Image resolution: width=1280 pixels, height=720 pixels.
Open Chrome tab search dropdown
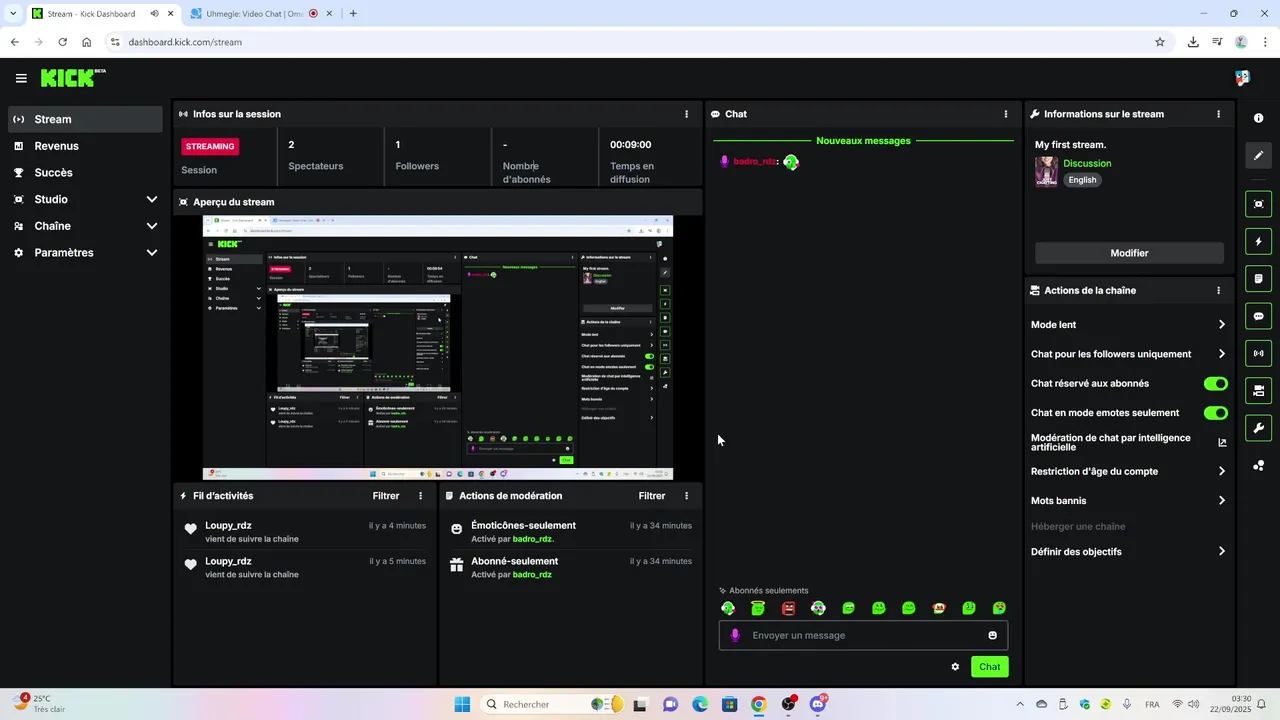(13, 14)
